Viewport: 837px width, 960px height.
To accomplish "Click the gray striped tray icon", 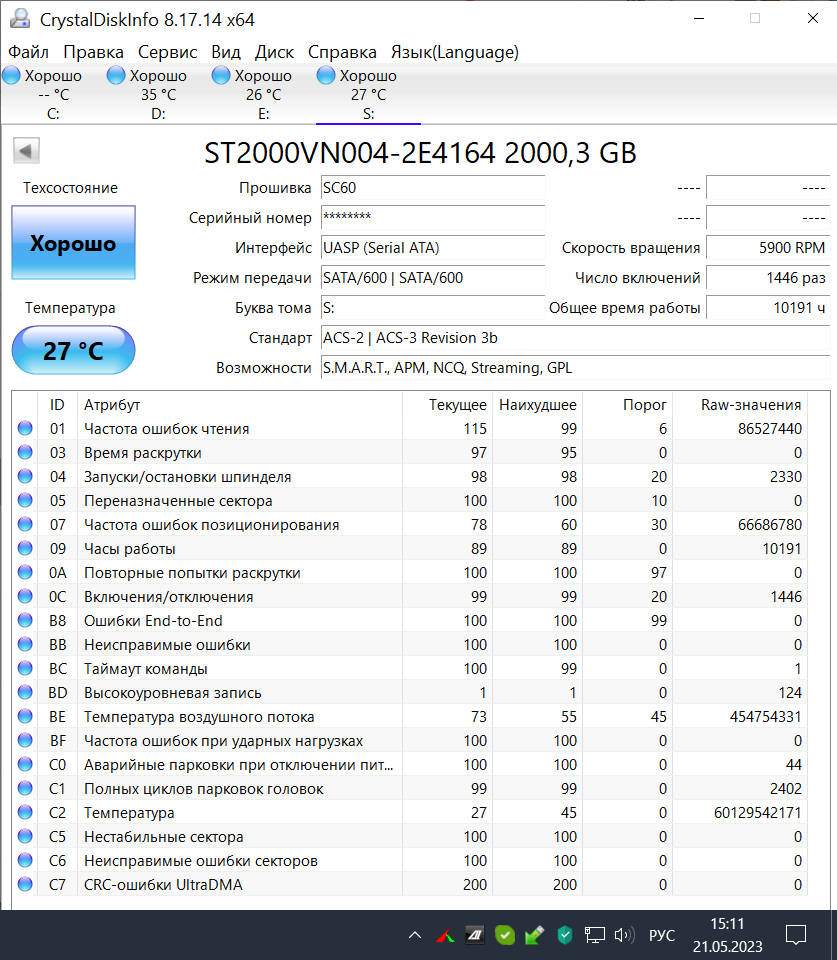I will [x=475, y=935].
